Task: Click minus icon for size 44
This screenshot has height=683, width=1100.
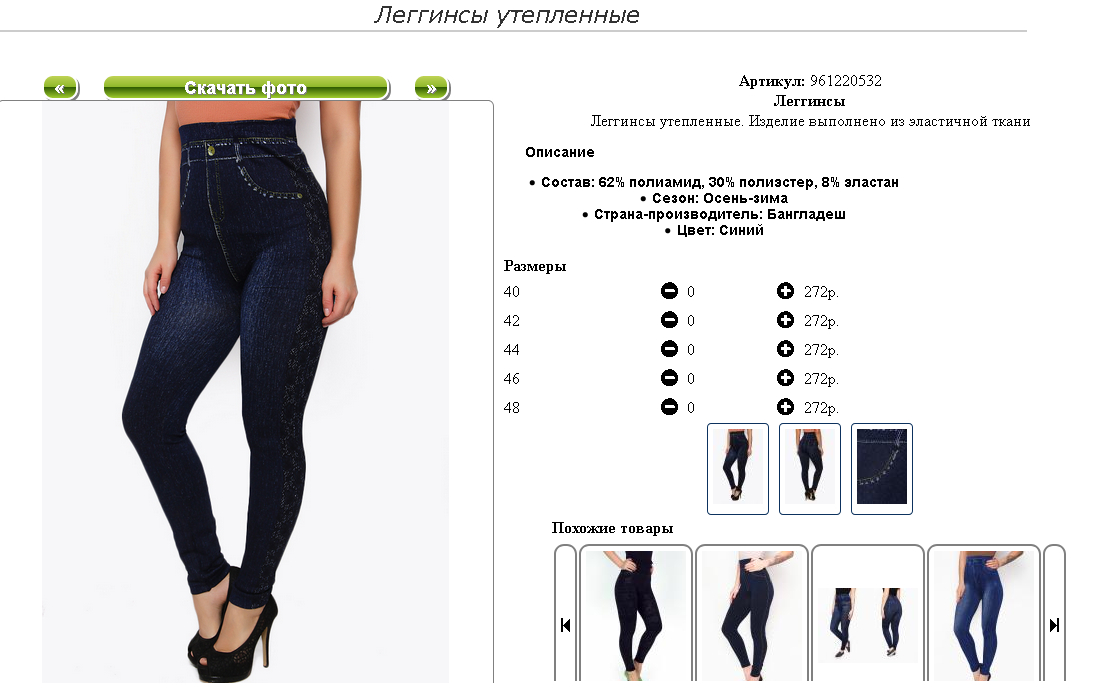Action: pyautogui.click(x=669, y=349)
